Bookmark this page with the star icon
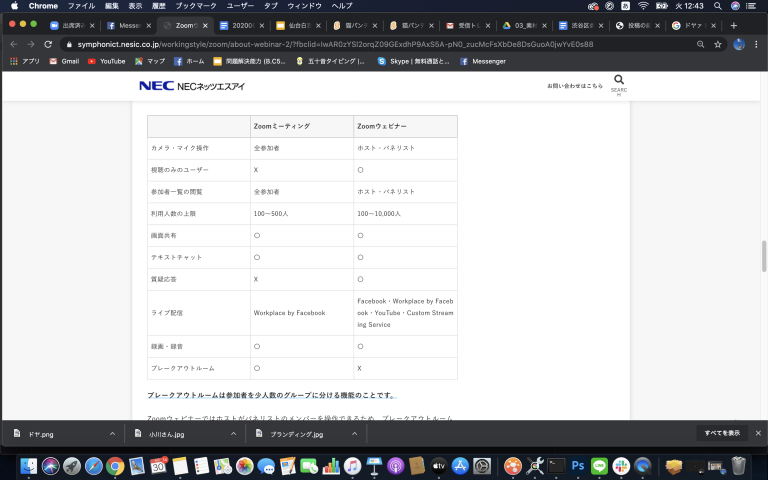 (717, 44)
